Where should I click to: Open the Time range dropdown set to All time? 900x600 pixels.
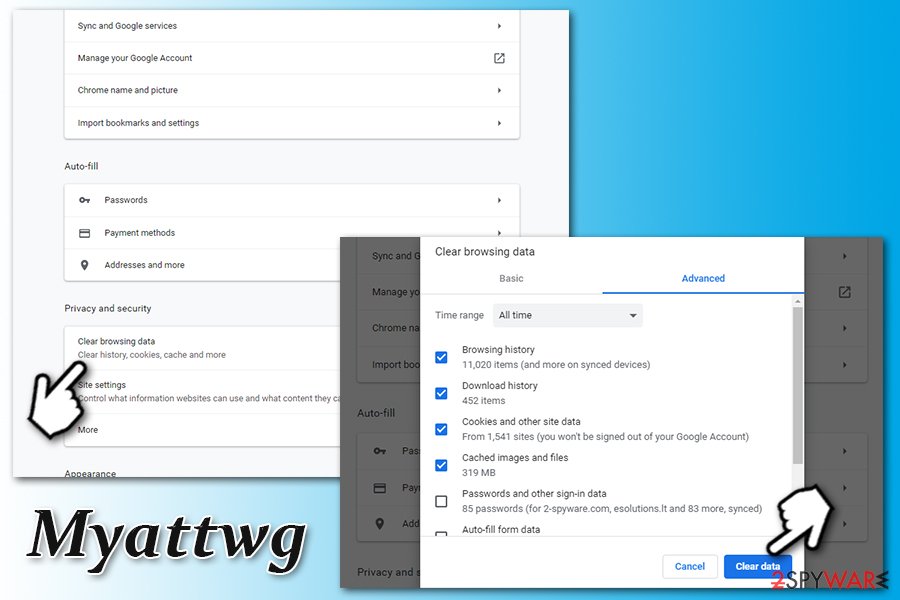[x=568, y=315]
